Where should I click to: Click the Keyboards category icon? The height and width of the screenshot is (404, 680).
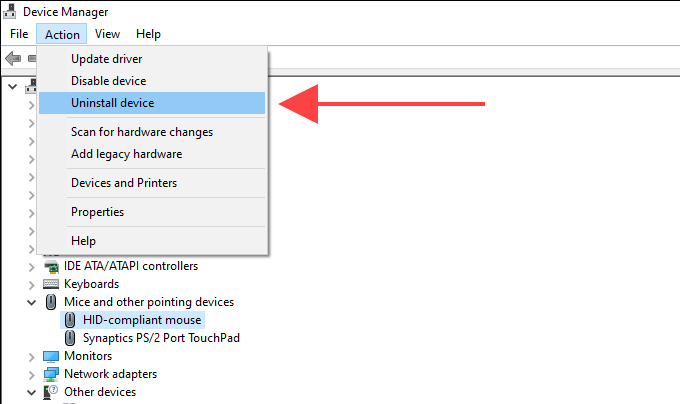(51, 284)
